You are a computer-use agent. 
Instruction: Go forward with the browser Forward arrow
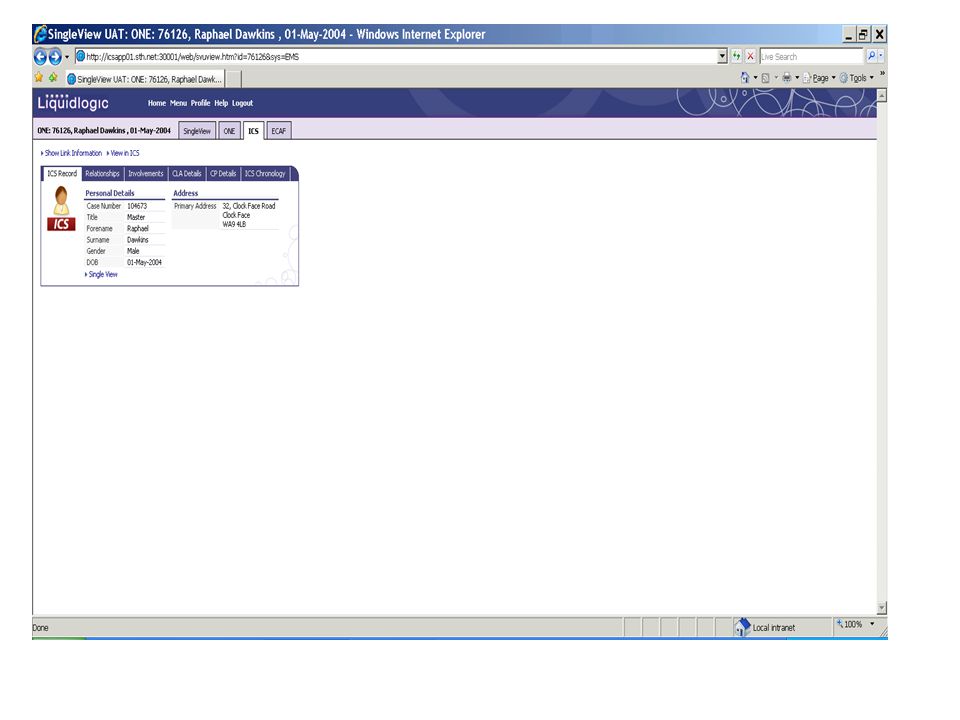[54, 57]
